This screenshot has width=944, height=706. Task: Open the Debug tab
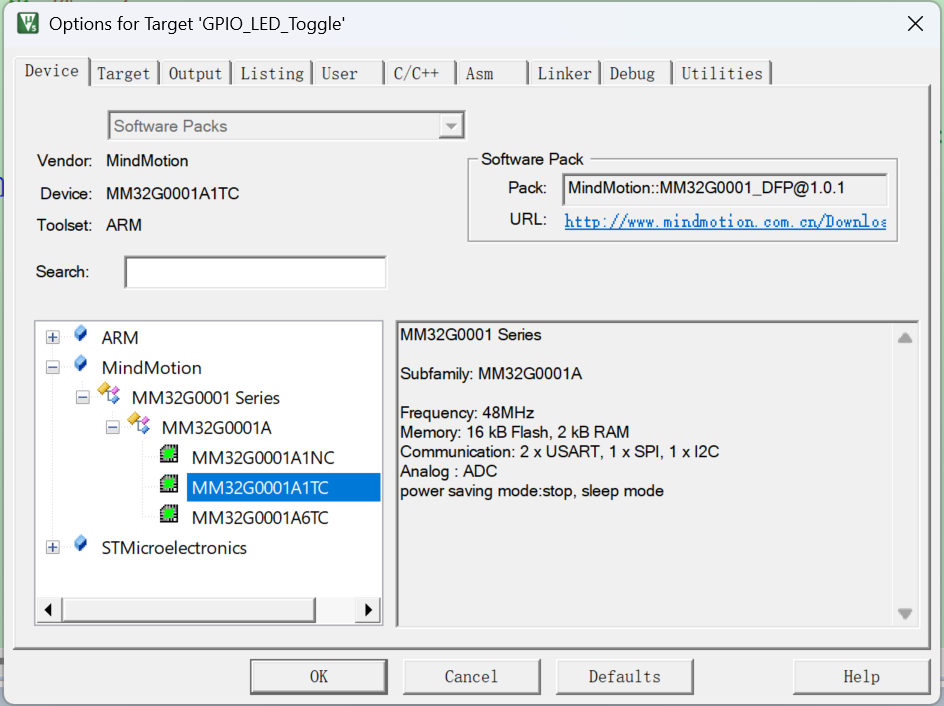632,73
